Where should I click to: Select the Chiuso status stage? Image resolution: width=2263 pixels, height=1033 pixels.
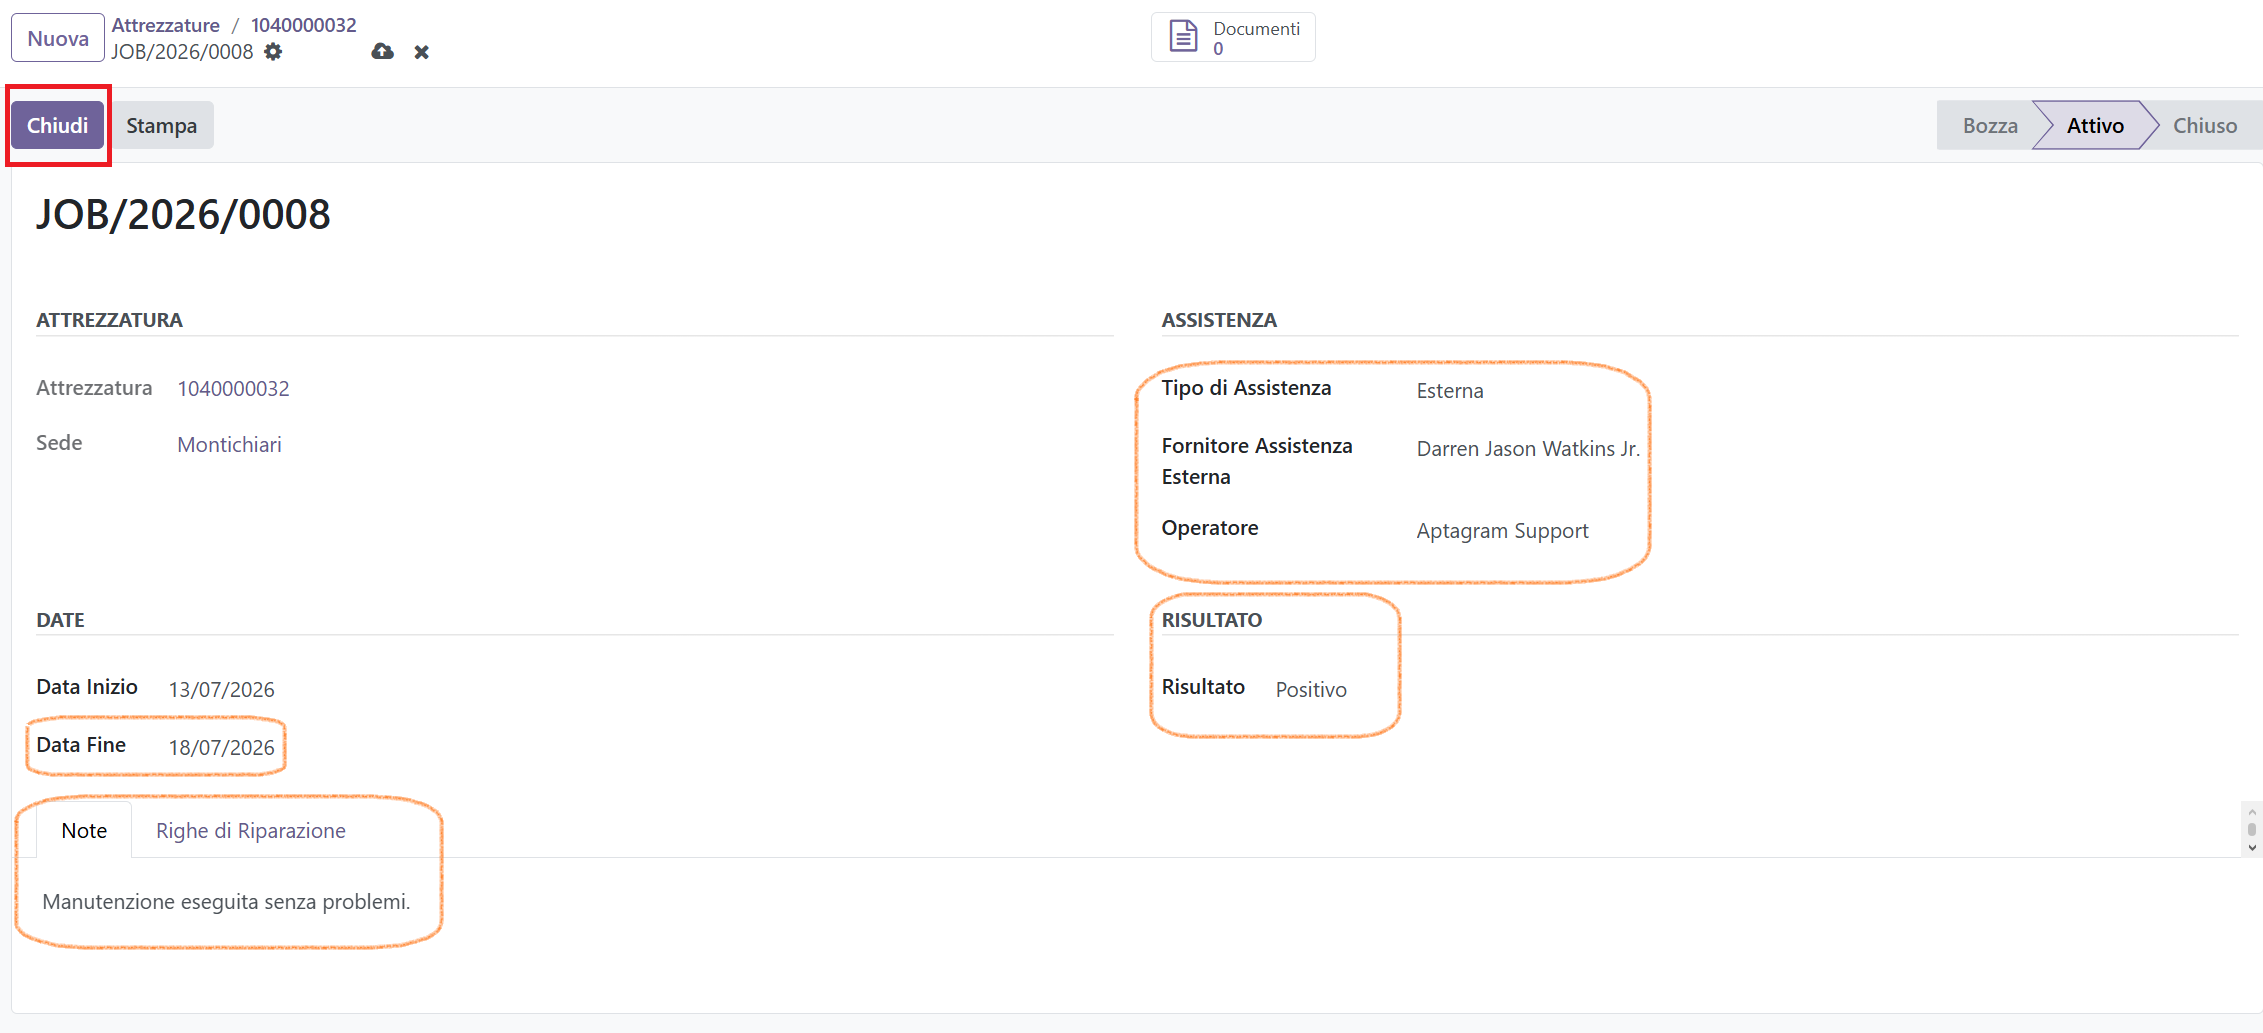coord(2204,125)
